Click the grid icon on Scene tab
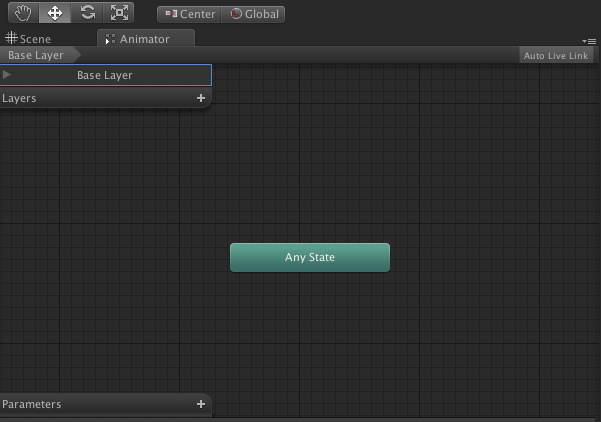This screenshot has height=422, width=601. coord(11,39)
